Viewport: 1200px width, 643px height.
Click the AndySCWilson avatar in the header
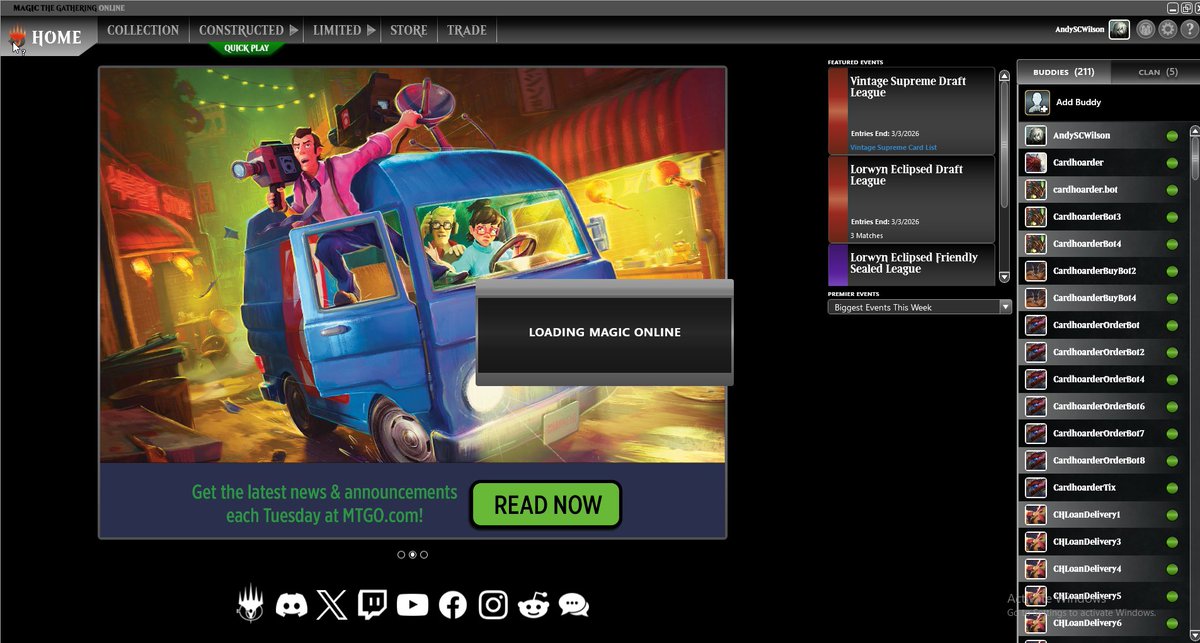[x=1119, y=30]
